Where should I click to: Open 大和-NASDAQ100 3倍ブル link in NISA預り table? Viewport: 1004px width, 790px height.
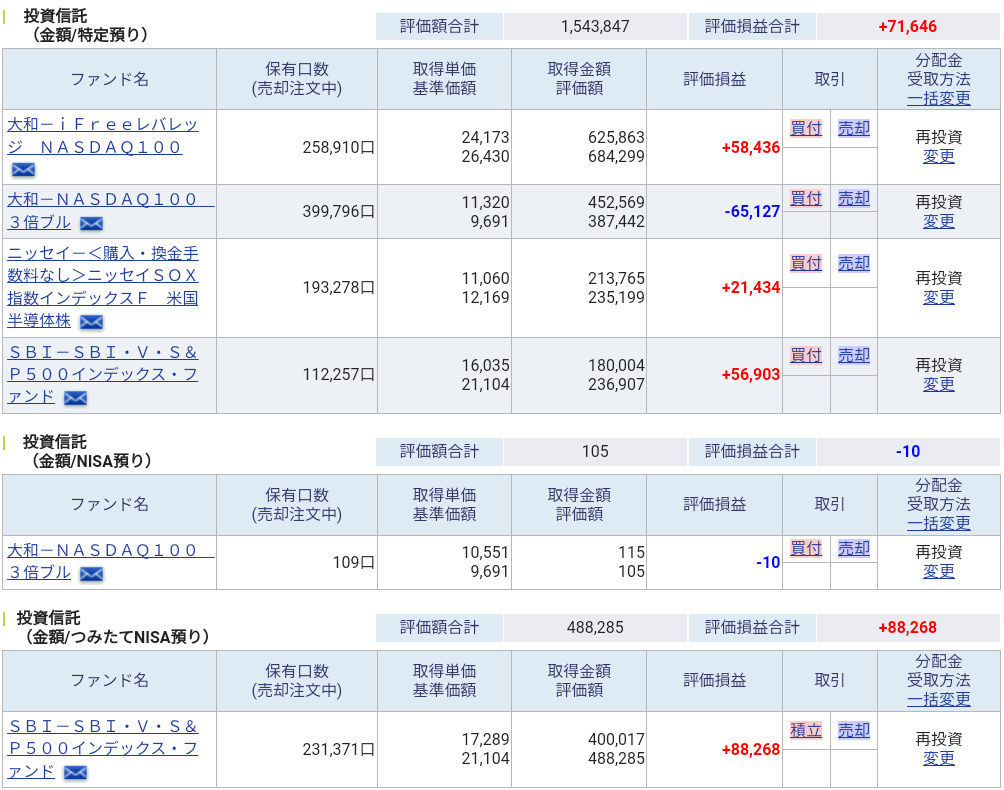[110, 561]
